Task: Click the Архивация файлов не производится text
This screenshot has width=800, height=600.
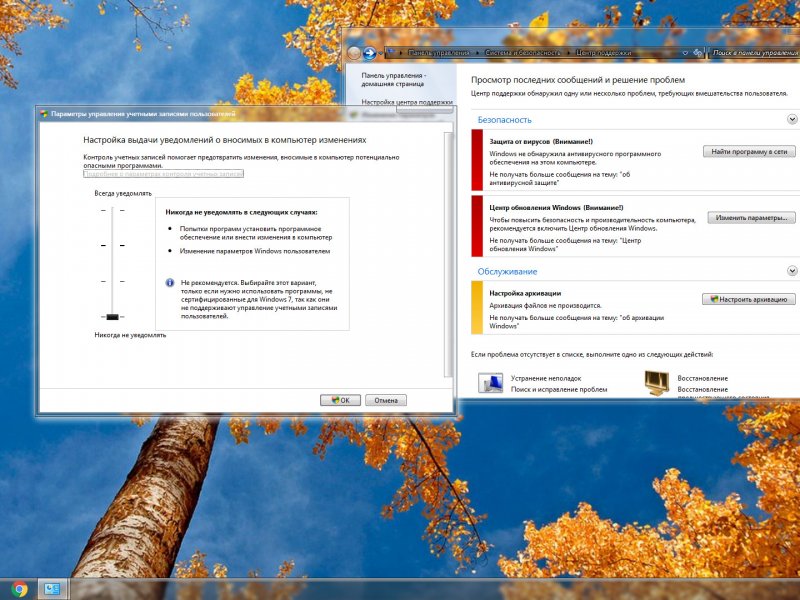Action: point(545,306)
